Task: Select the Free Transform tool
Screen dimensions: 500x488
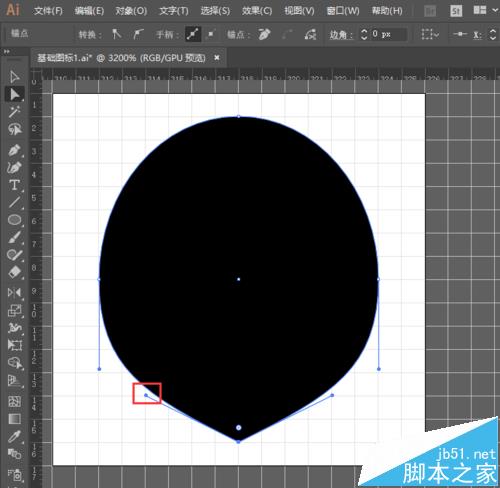Action: click(x=14, y=345)
